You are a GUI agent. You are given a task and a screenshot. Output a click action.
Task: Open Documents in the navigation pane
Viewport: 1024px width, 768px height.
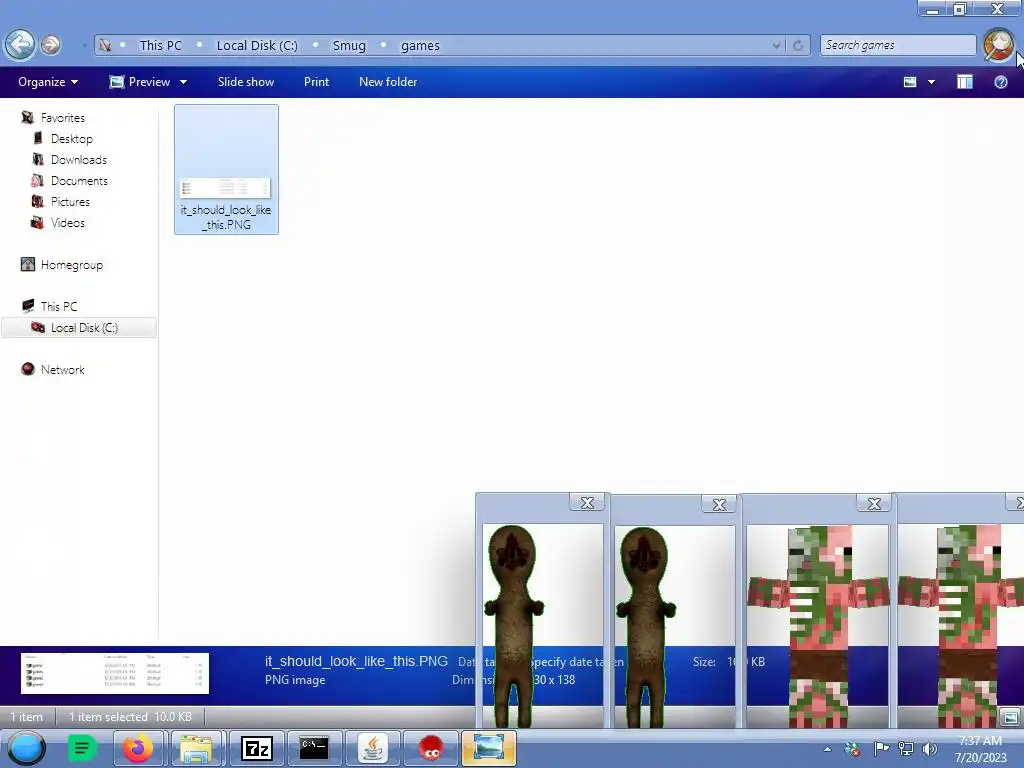79,180
